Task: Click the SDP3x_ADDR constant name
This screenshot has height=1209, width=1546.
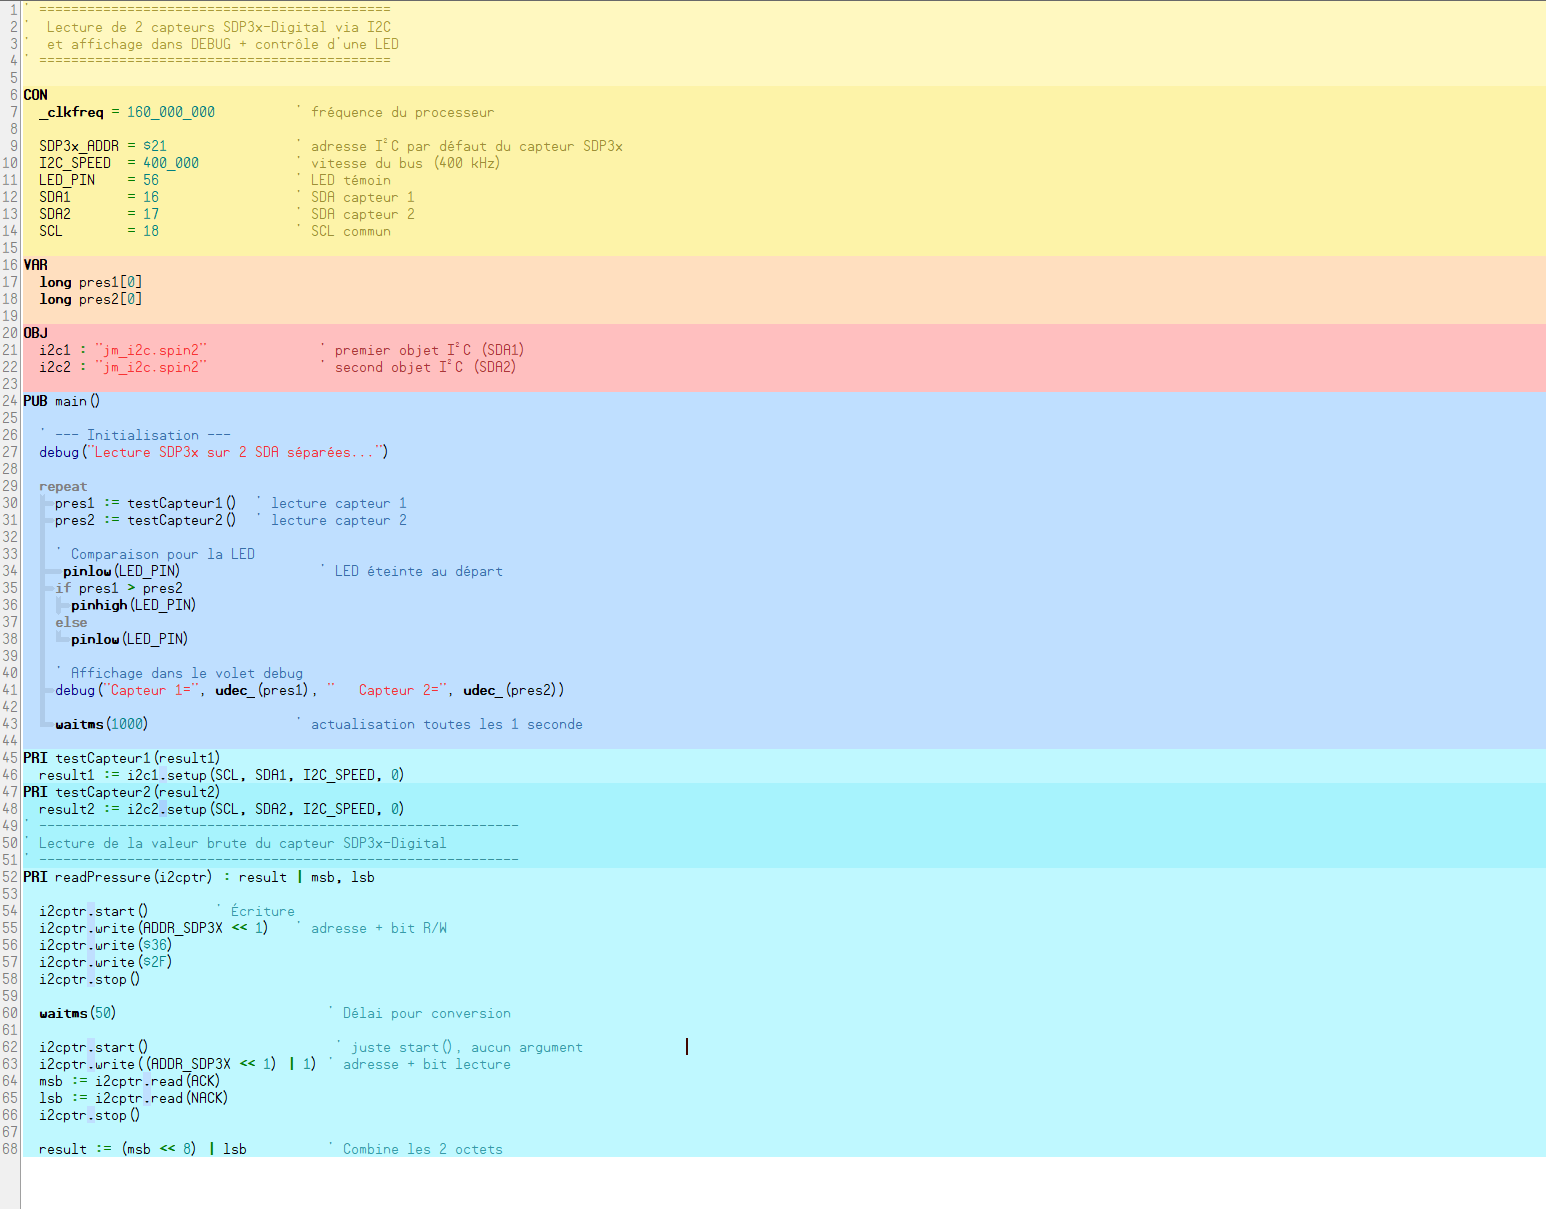Action: click(78, 146)
